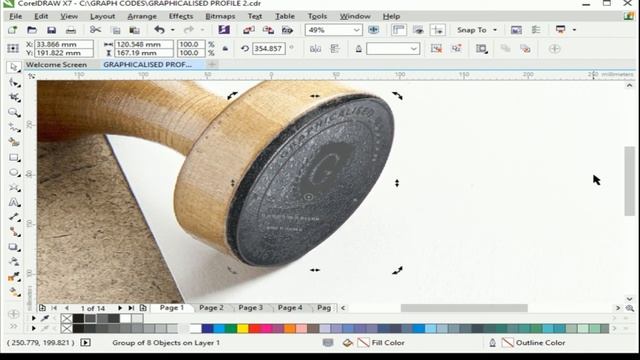Select the Crop tool in the toolbox

coord(14,98)
